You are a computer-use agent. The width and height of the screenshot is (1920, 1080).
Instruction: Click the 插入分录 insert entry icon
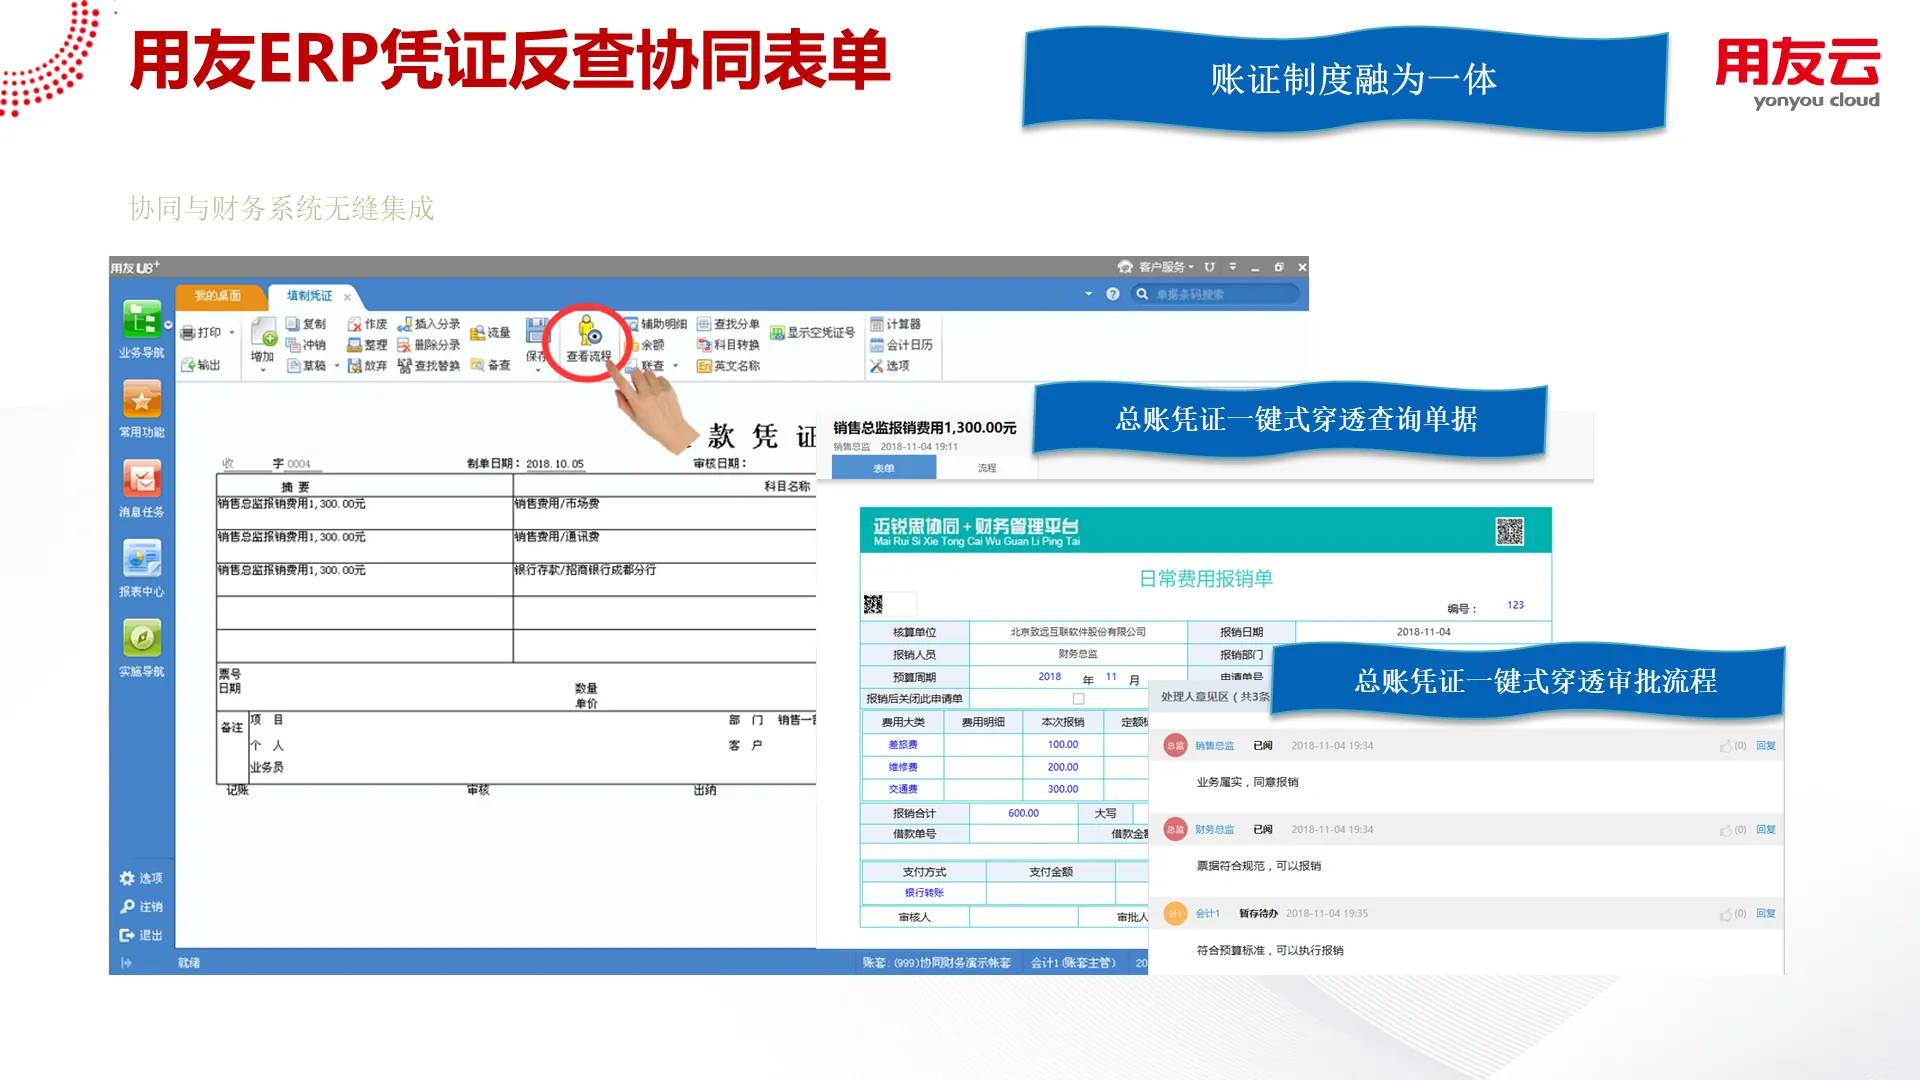coord(404,324)
